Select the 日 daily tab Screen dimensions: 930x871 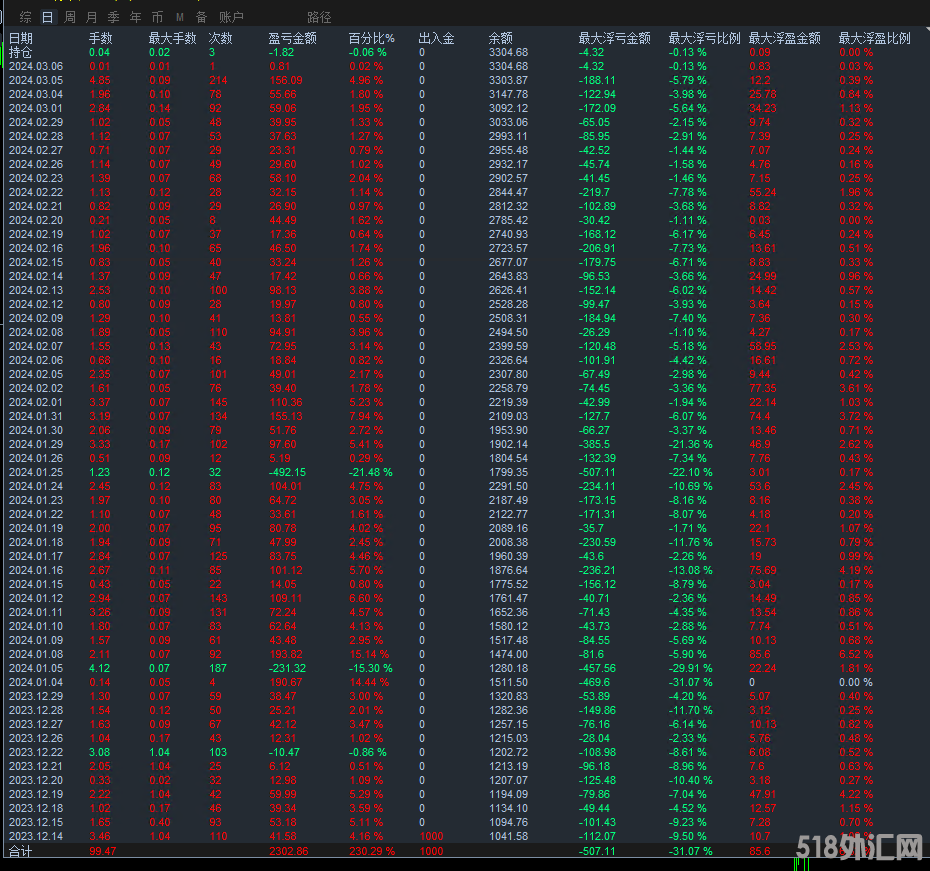[x=47, y=17]
